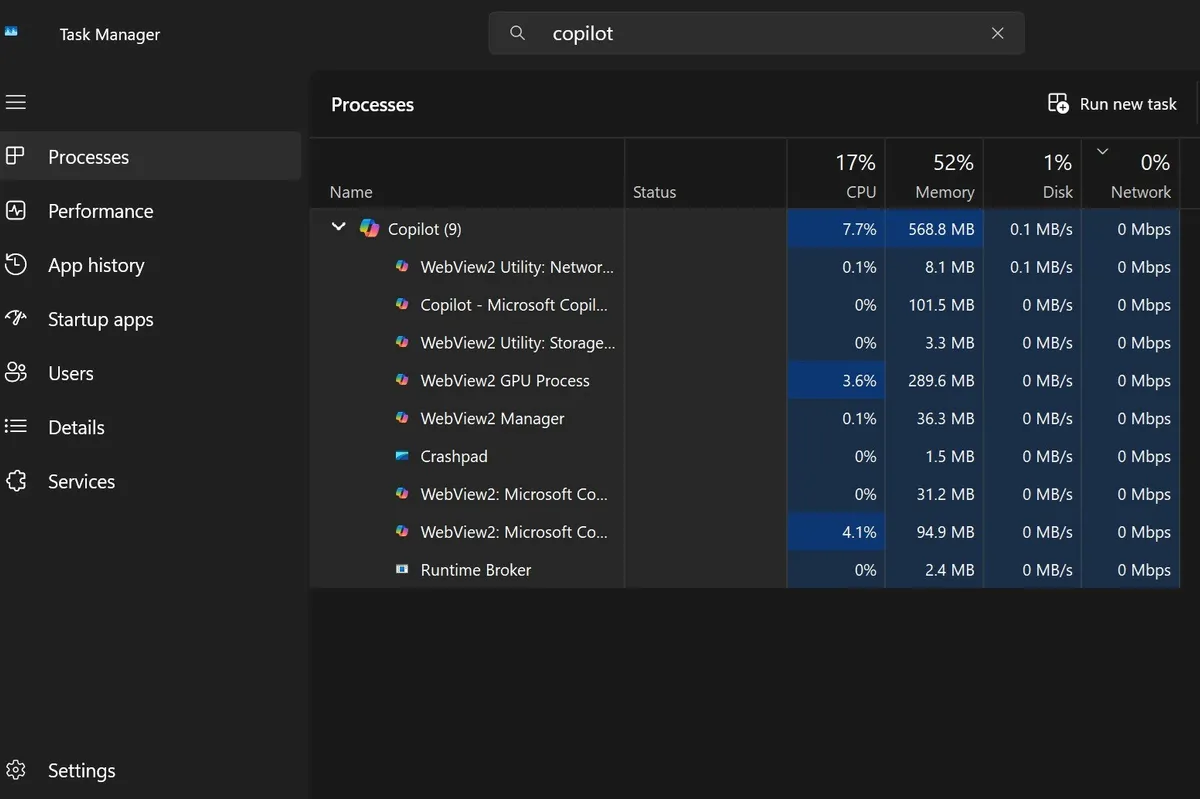Click the 4.1% CPU value
This screenshot has height=799, width=1200.
coord(859,532)
